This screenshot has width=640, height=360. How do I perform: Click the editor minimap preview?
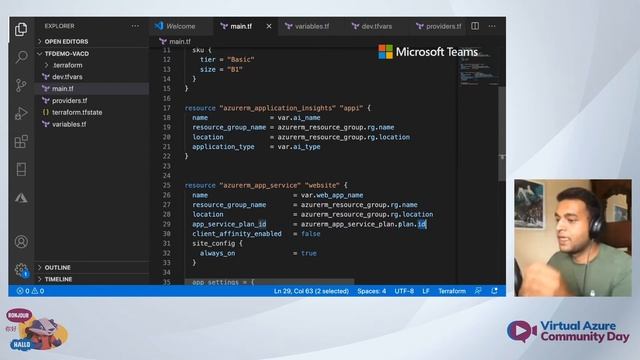tap(478, 69)
